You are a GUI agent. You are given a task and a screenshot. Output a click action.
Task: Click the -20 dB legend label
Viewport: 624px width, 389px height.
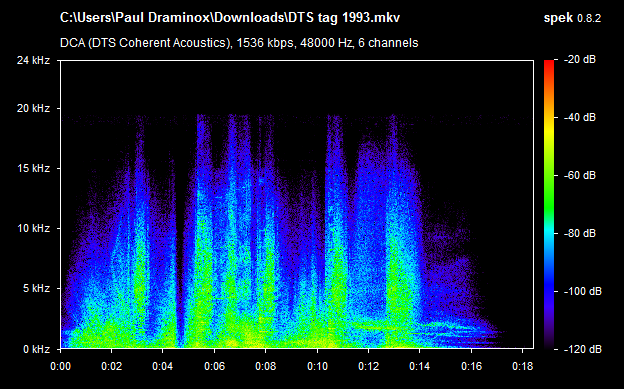580,60
